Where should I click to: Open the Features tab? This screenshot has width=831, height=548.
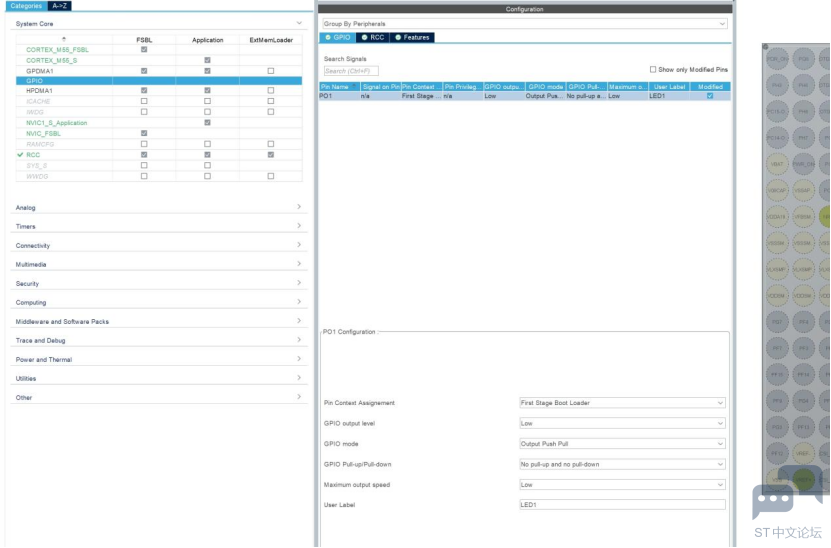click(412, 38)
